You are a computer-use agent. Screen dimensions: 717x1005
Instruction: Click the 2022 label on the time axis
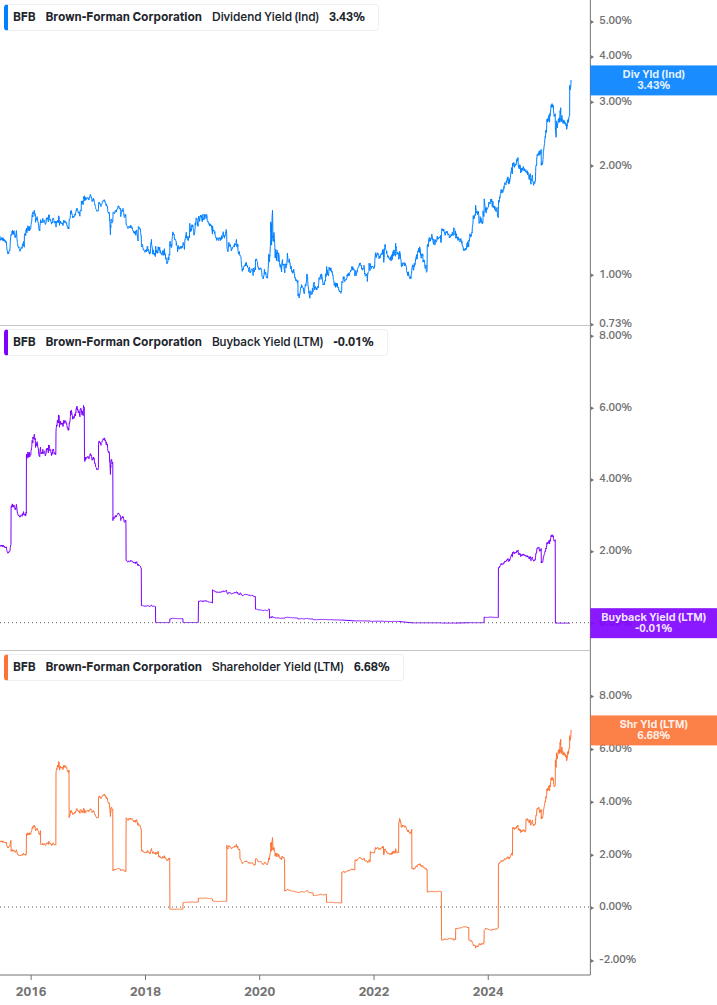374,992
